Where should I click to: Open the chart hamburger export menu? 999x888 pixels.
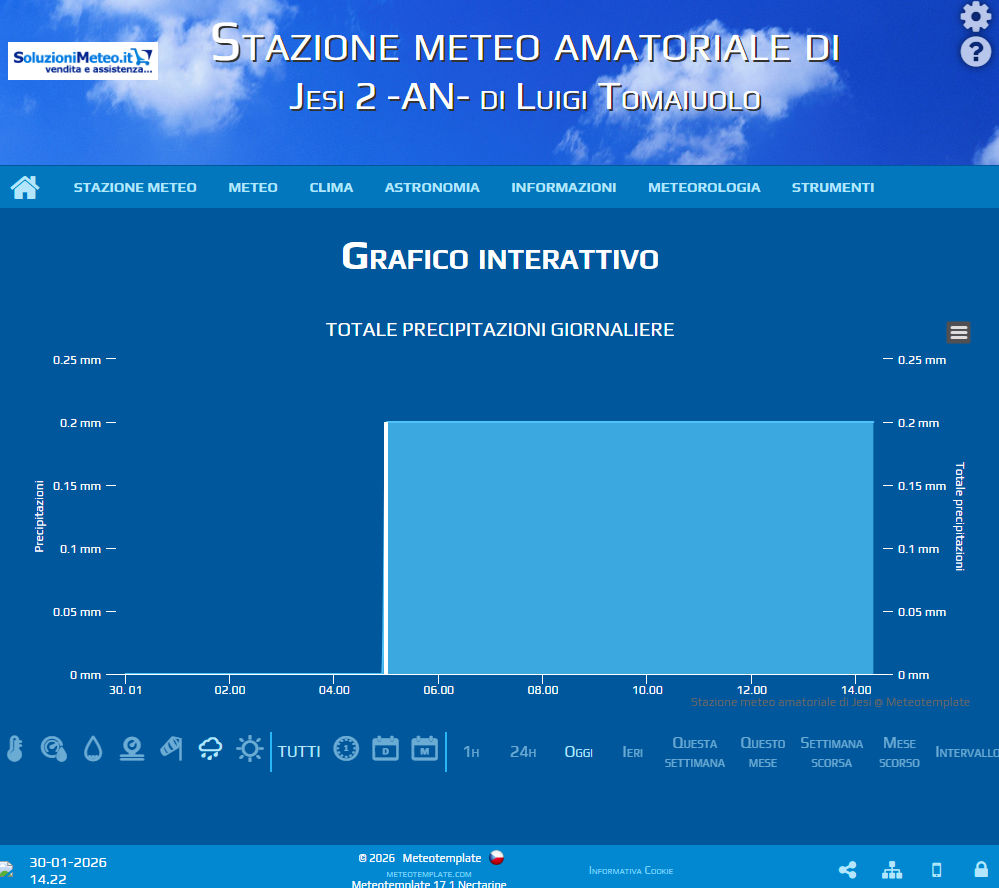point(958,333)
